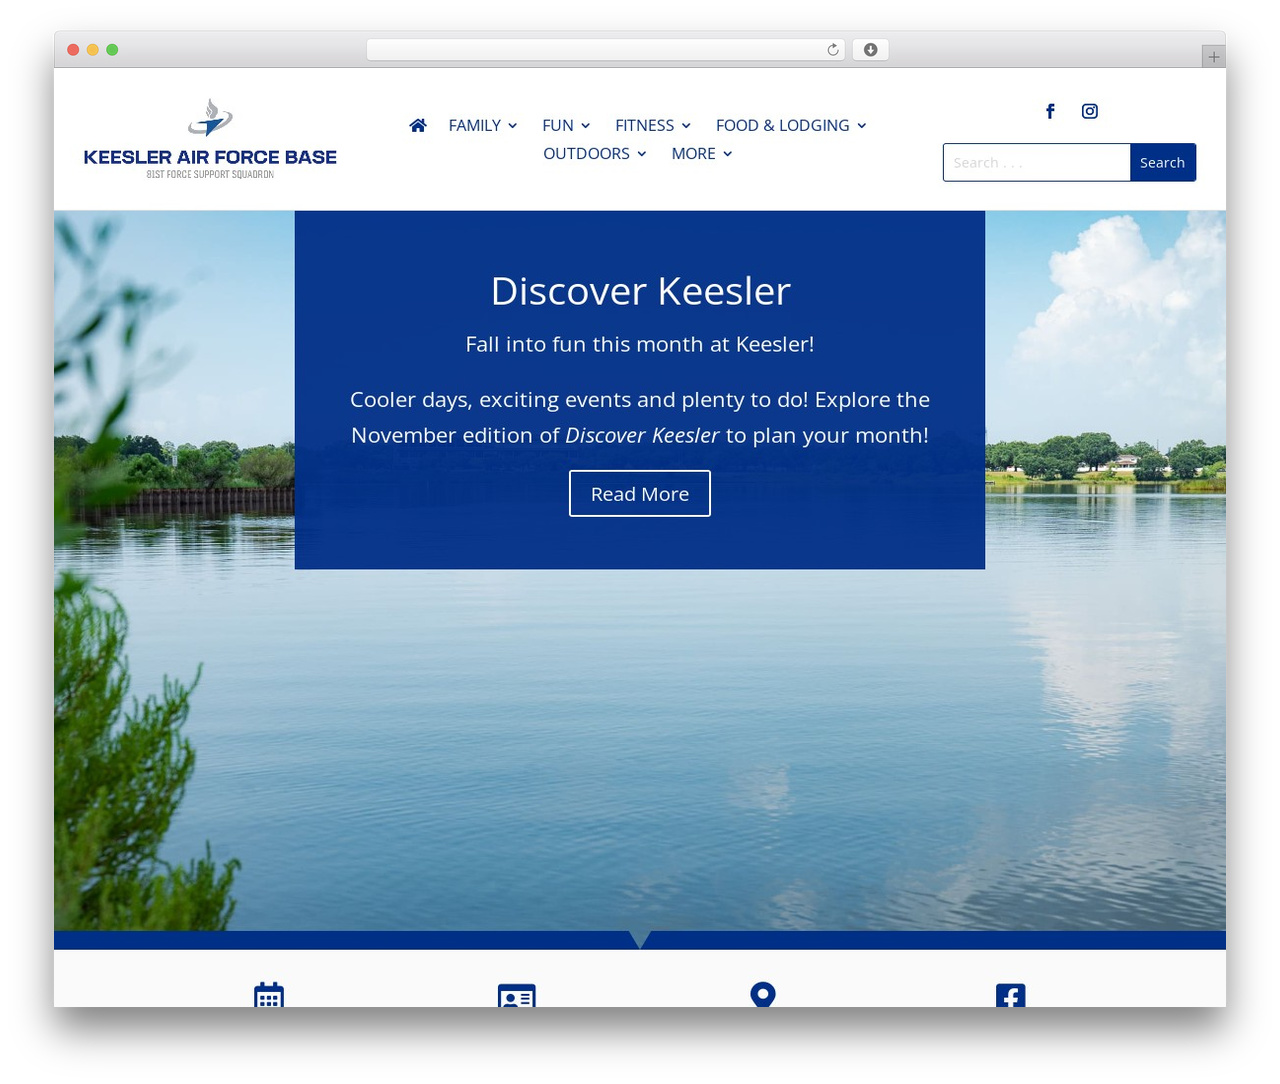Expand the FUN menu chevron
Screen dimensions: 1280x1084
click(585, 126)
